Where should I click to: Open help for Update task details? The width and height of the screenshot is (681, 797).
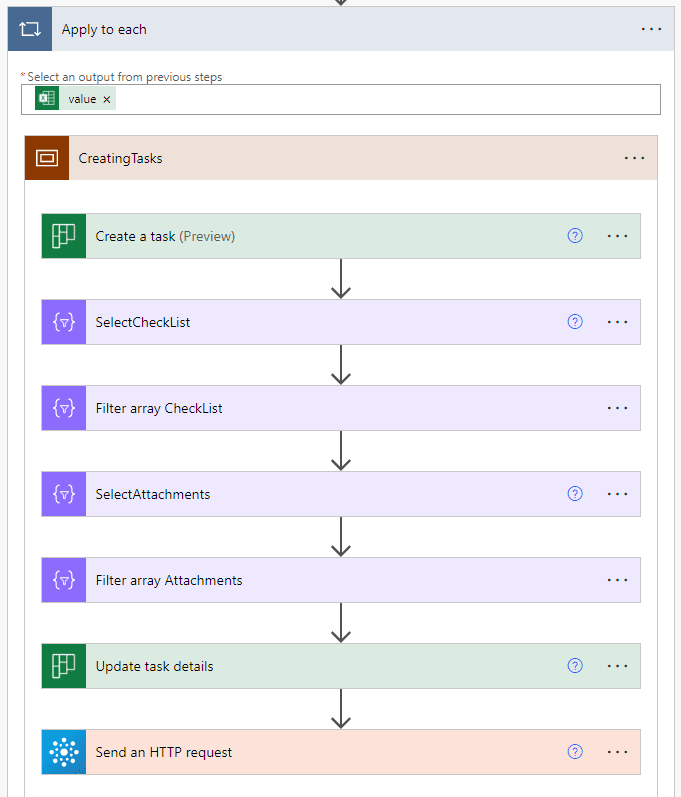[x=575, y=666]
